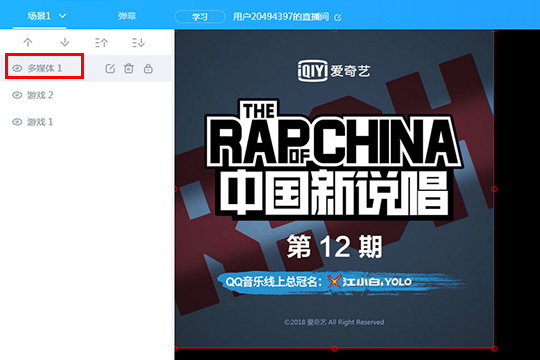Image resolution: width=540 pixels, height=360 pixels.
Task: Move the selected layer down one level
Action: pos(65,42)
